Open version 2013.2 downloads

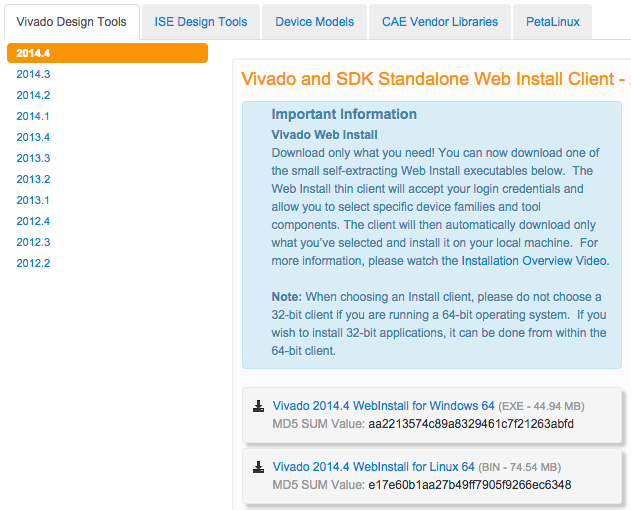coord(33,179)
